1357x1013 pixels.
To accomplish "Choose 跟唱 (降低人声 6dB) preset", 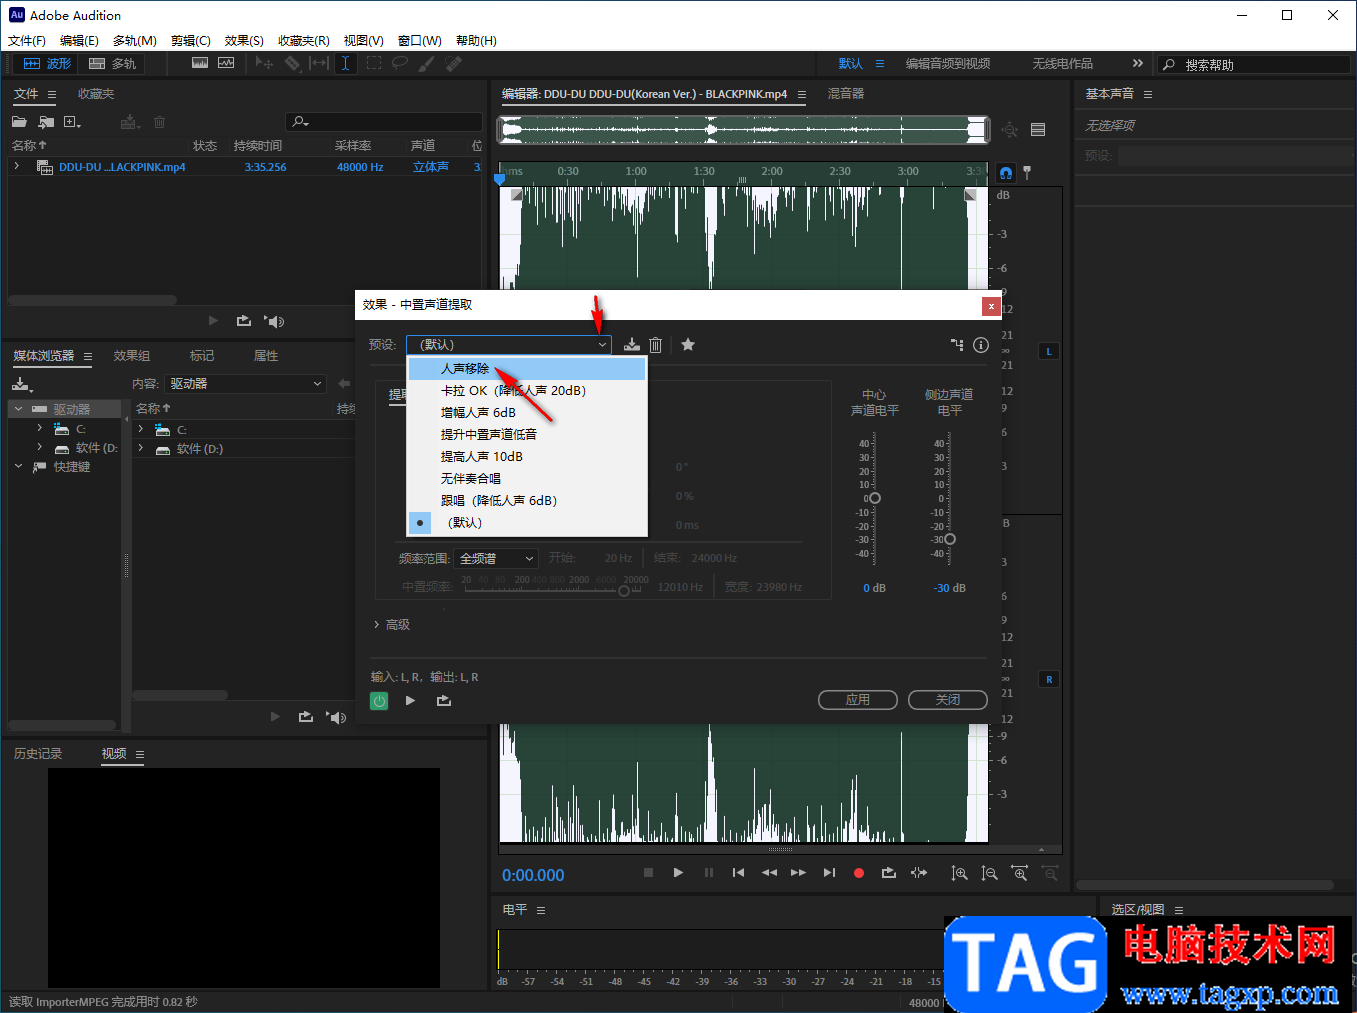I will [x=527, y=501].
